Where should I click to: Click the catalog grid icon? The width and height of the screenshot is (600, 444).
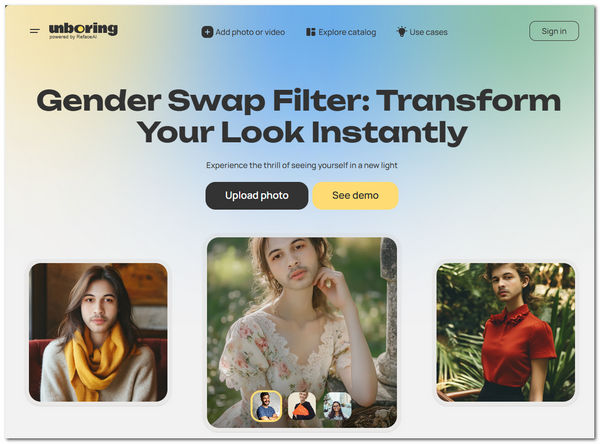pos(310,32)
